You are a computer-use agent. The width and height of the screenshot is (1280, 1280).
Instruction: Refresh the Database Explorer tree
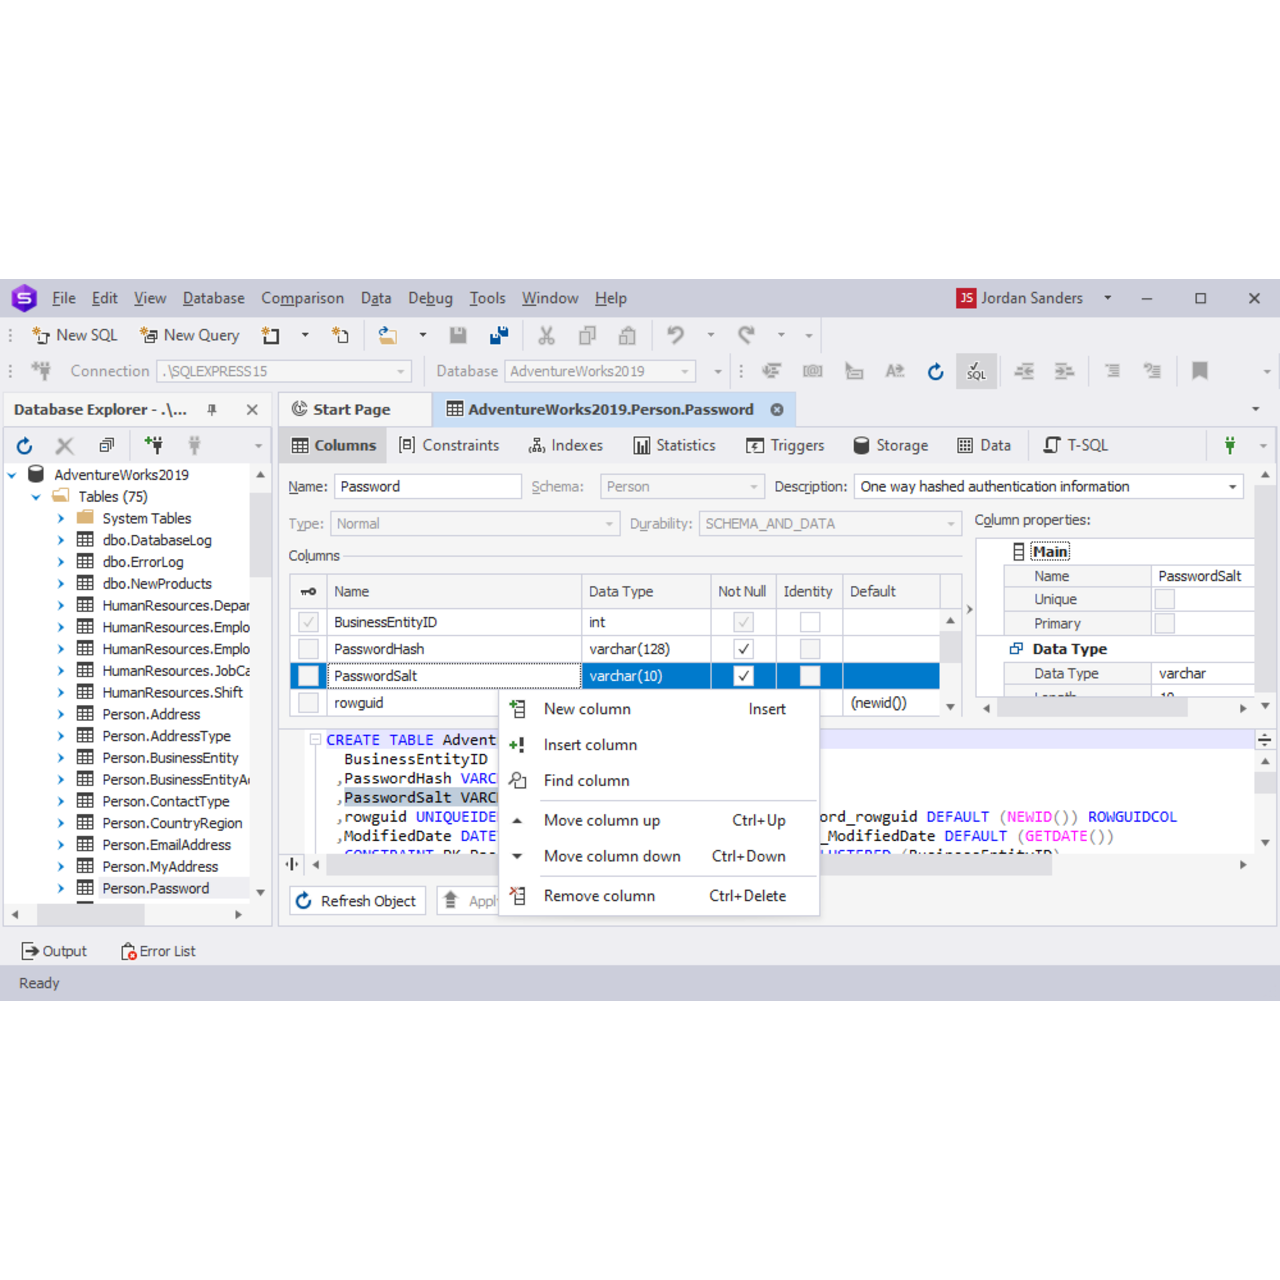tap(24, 445)
